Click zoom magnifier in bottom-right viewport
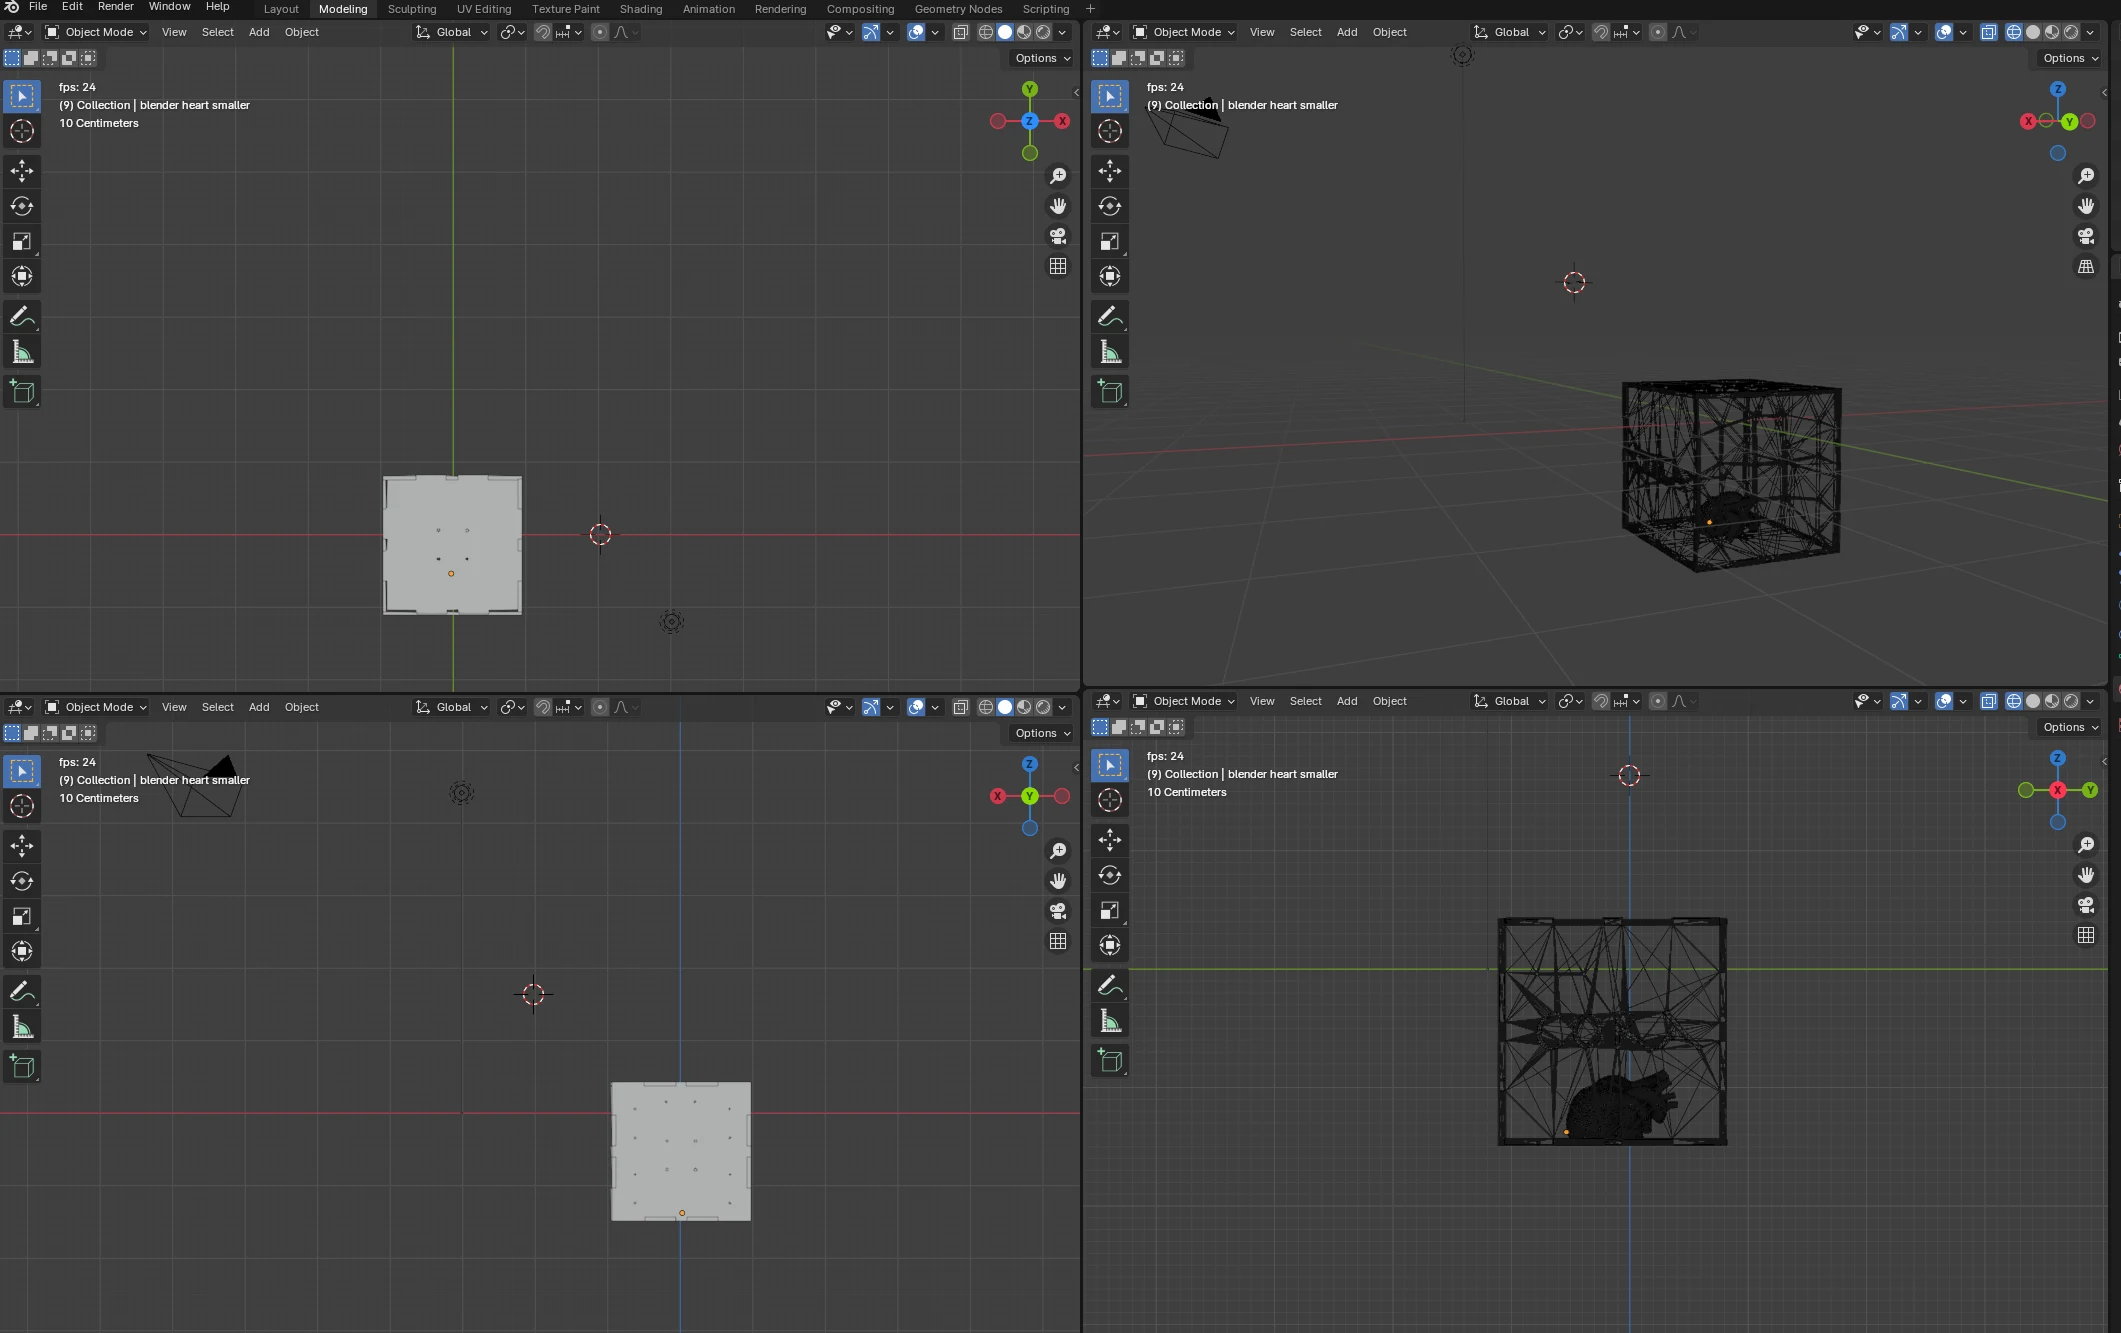 pos(2086,845)
